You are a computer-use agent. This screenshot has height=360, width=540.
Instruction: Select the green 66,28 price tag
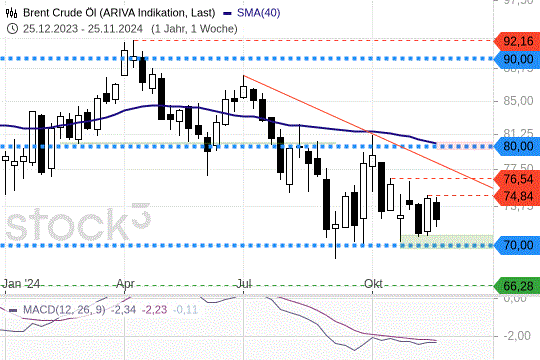tap(516, 286)
